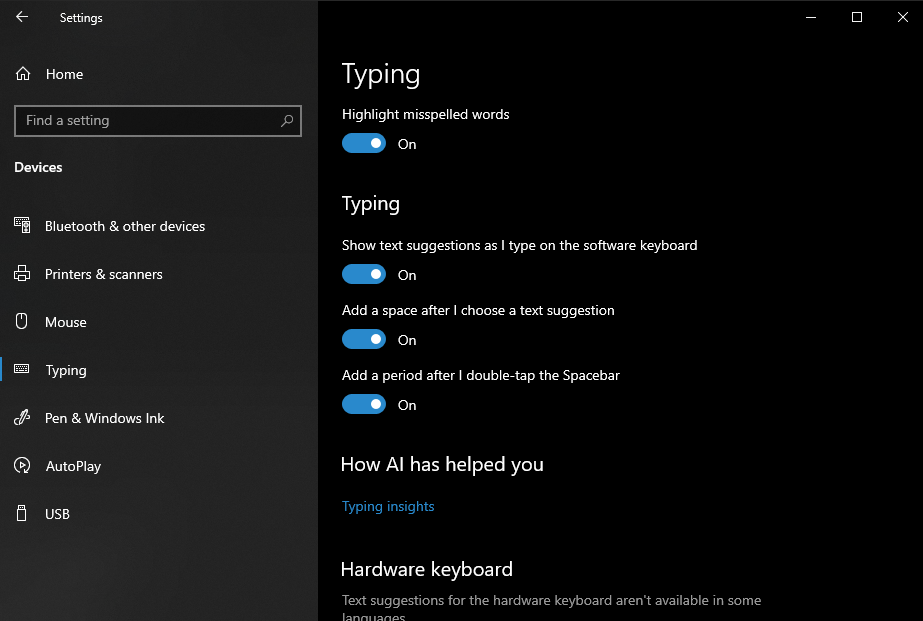Maximize the Settings window
Screen dimensions: 923x621
click(x=856, y=17)
